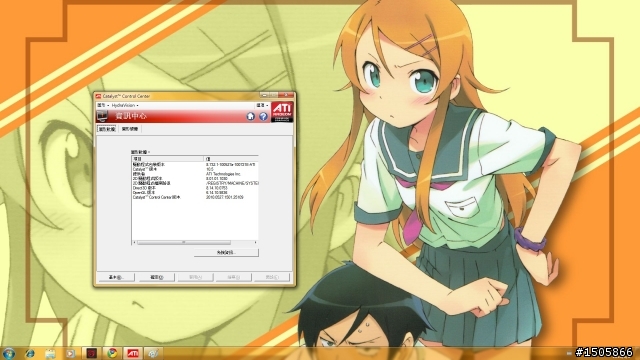Open the last taskbar app with pen icon
This screenshot has width=640, height=360.
pyautogui.click(x=153, y=353)
